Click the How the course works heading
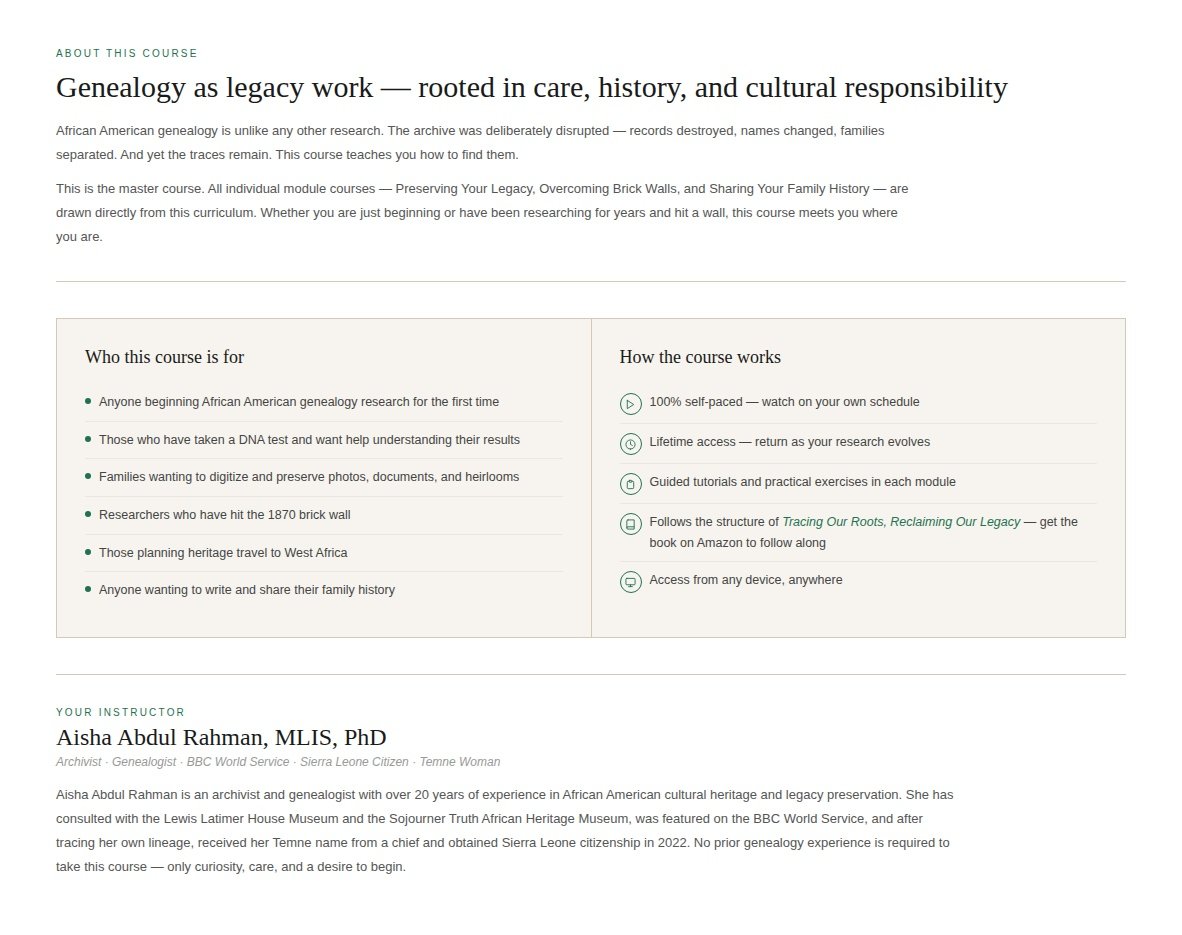 point(700,357)
